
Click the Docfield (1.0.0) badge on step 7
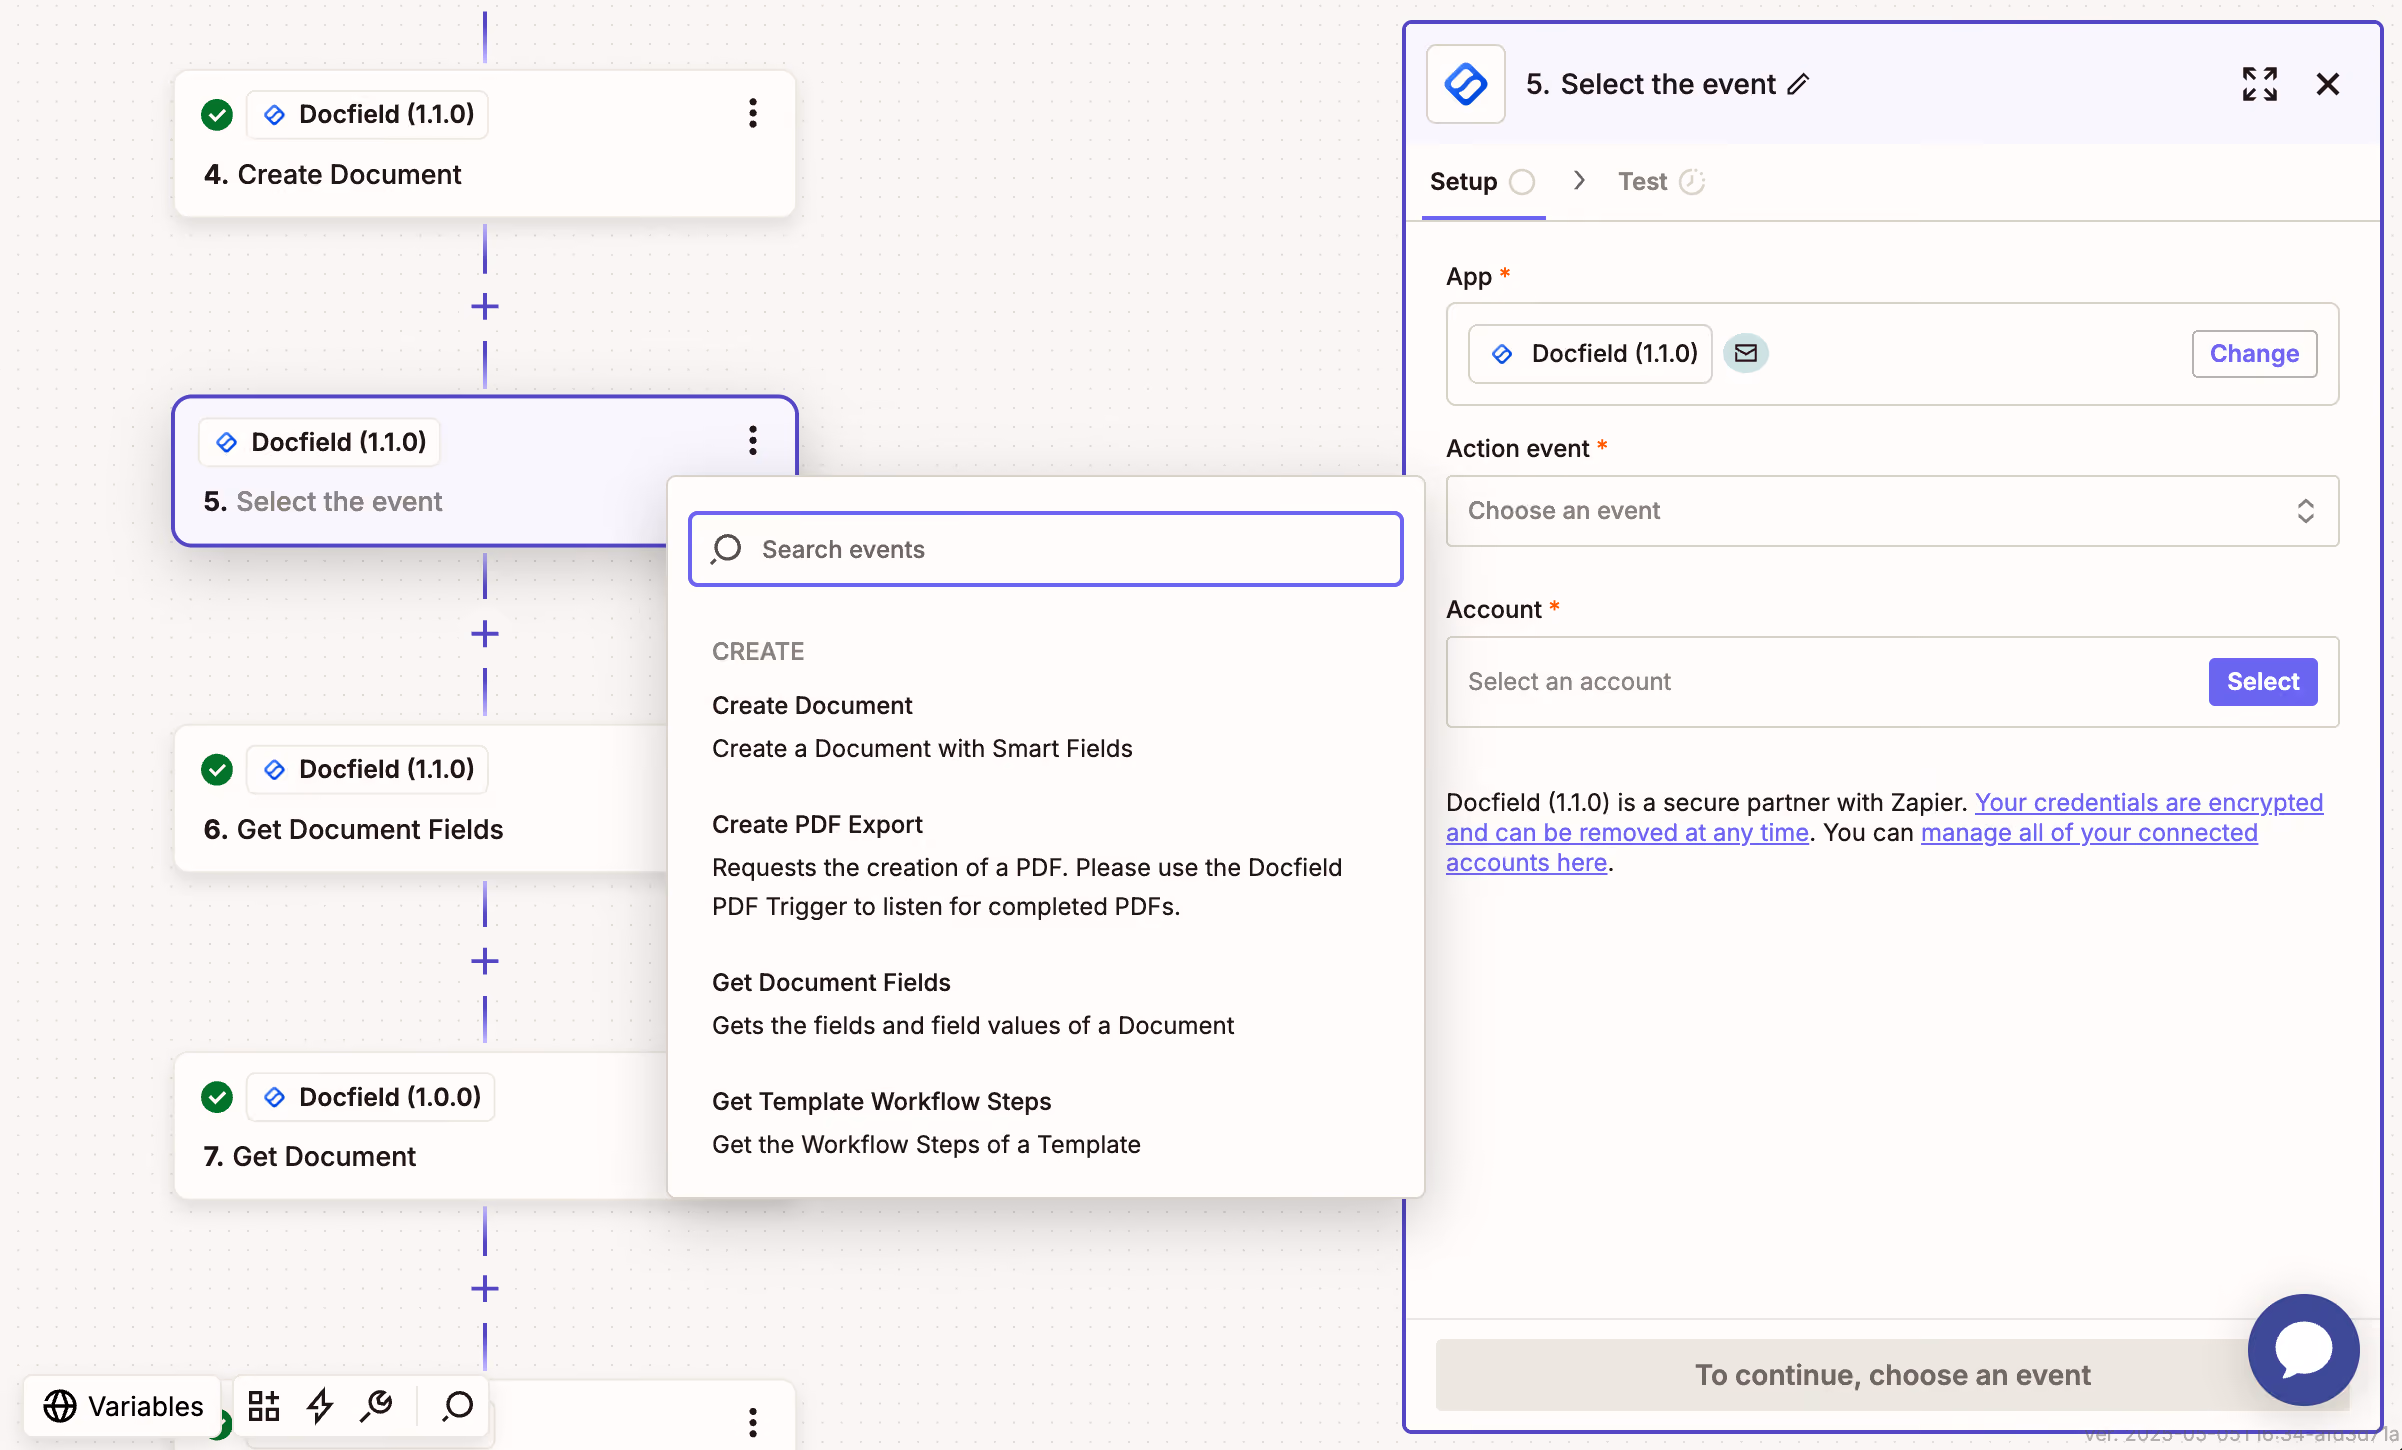(x=371, y=1097)
